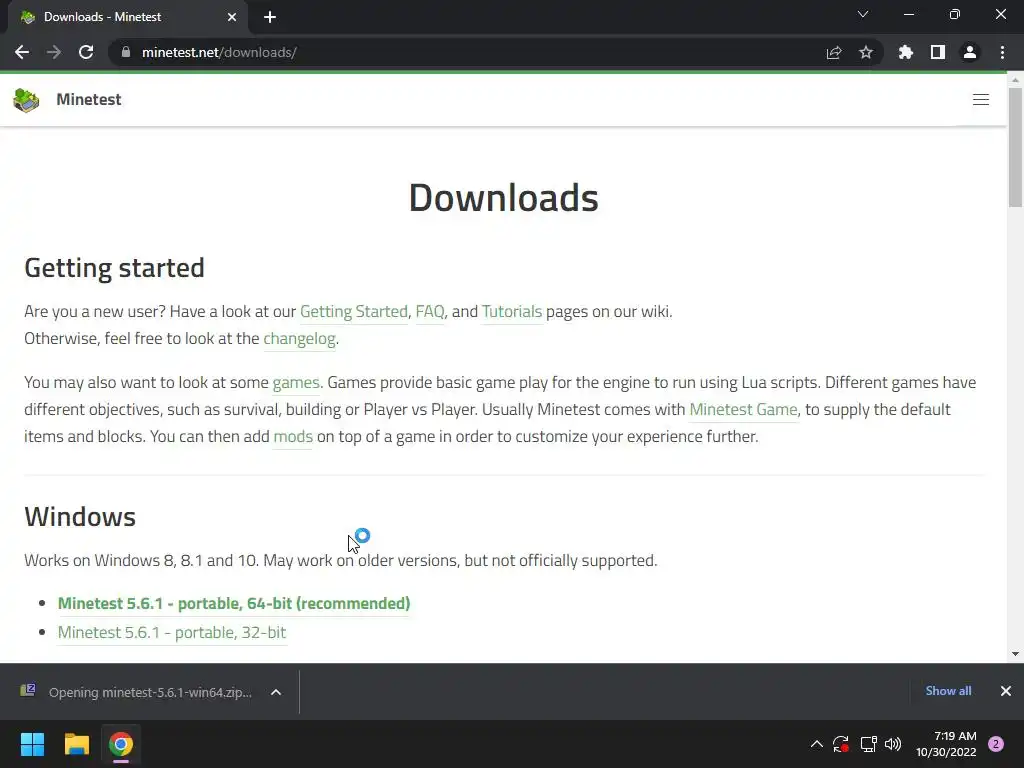1024x768 pixels.
Task: Click the Windows section heading
Action: tap(80, 517)
